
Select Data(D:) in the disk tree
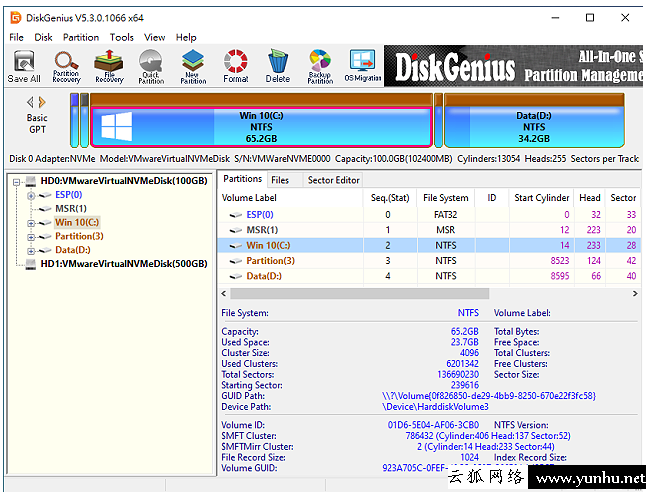(73, 250)
